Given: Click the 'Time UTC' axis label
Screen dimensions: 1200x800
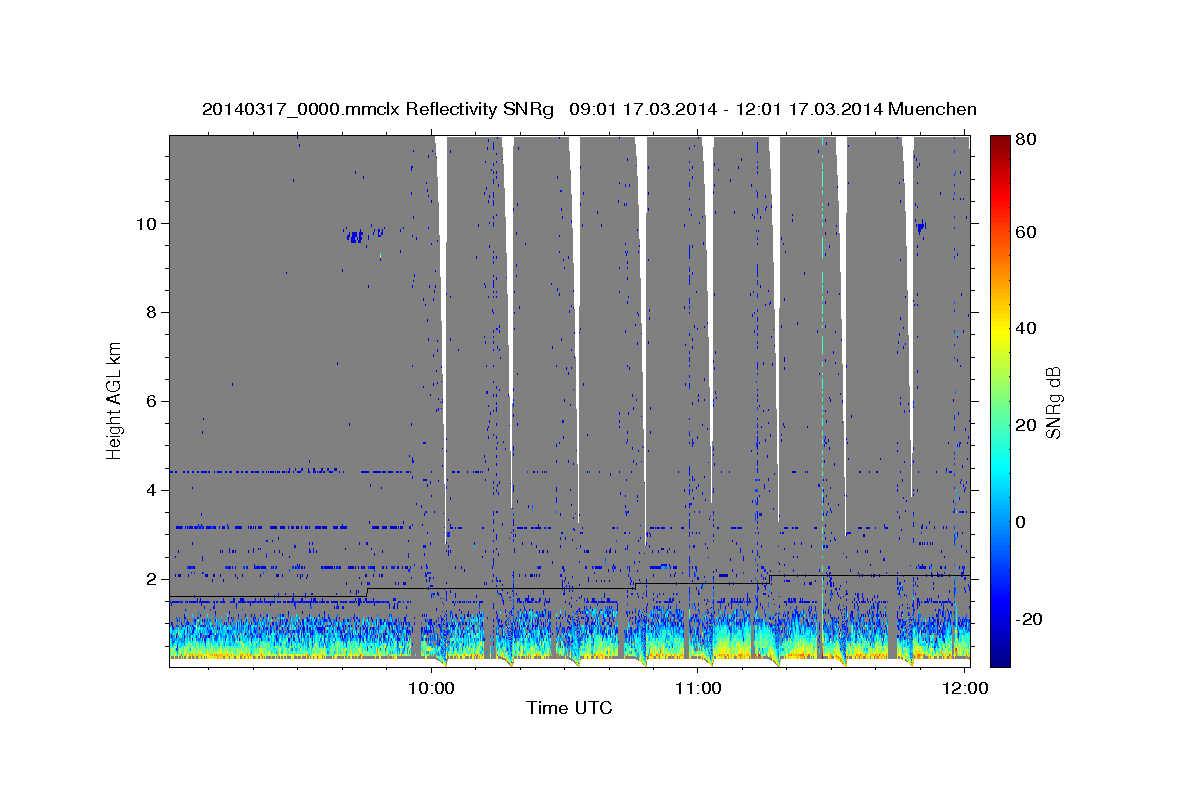Looking at the screenshot, I should [569, 708].
